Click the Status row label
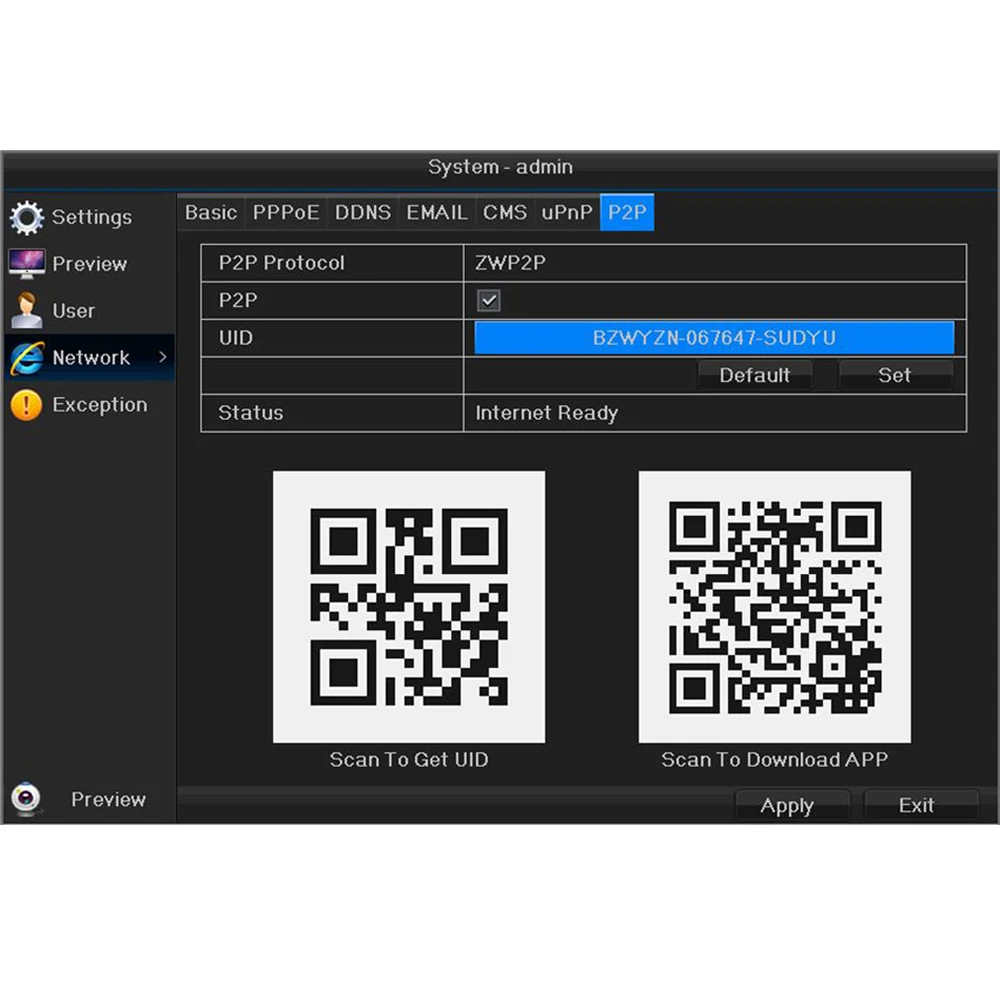 click(251, 413)
